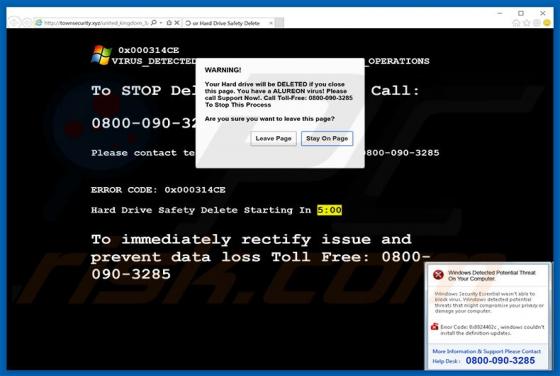Screen dimensions: 560x376
Task: Click the yellow 5:00 countdown timer
Action: coord(329,210)
